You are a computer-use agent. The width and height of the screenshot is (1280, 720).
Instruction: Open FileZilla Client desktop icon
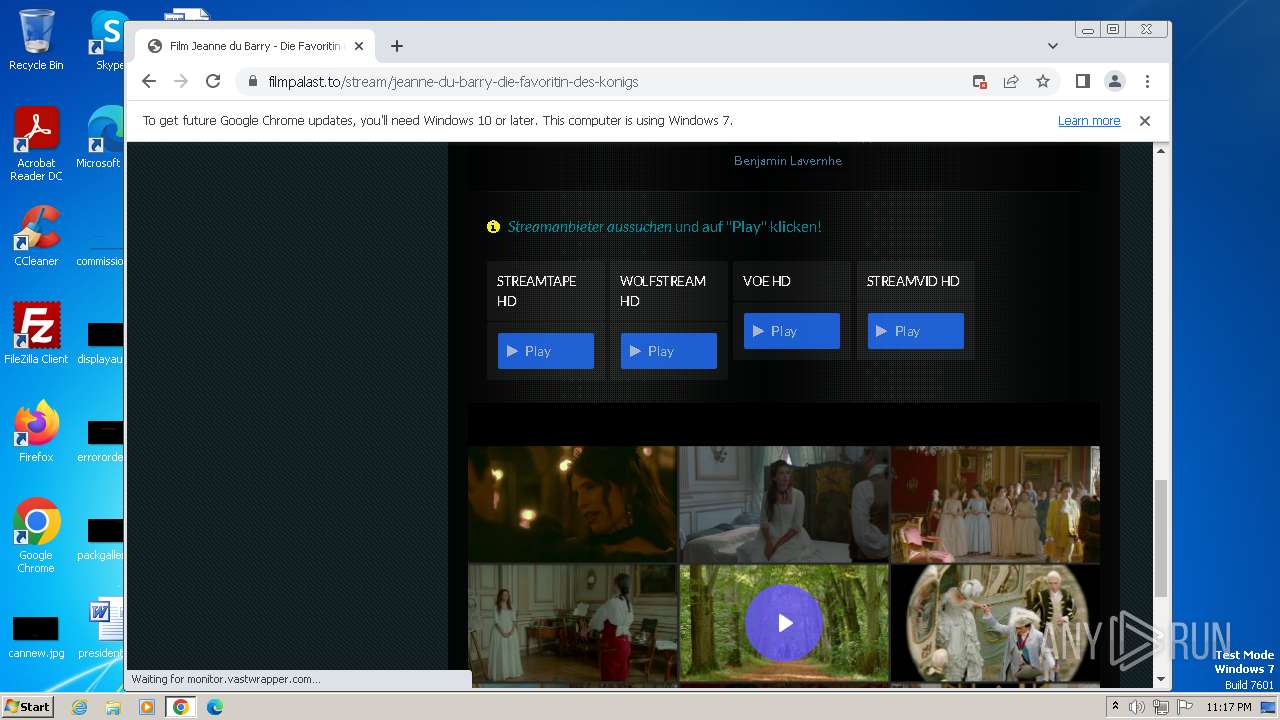36,333
